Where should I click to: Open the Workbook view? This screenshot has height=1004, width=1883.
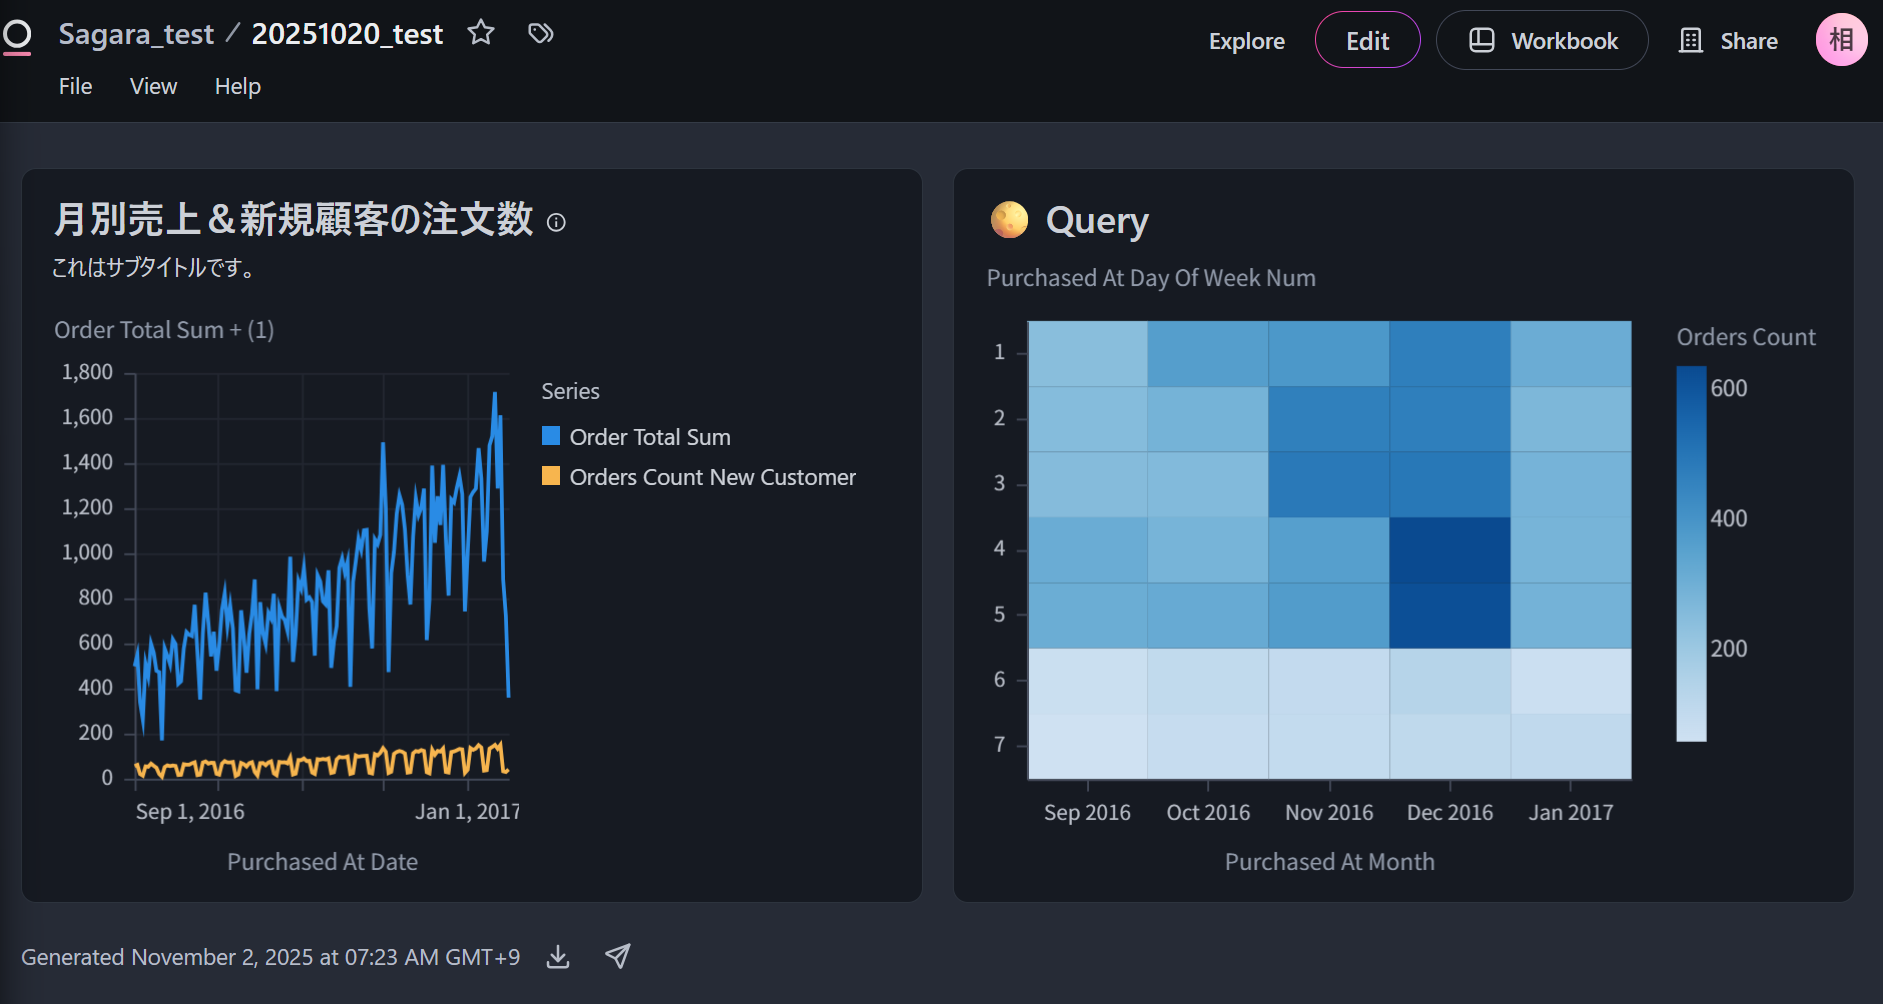click(1542, 41)
